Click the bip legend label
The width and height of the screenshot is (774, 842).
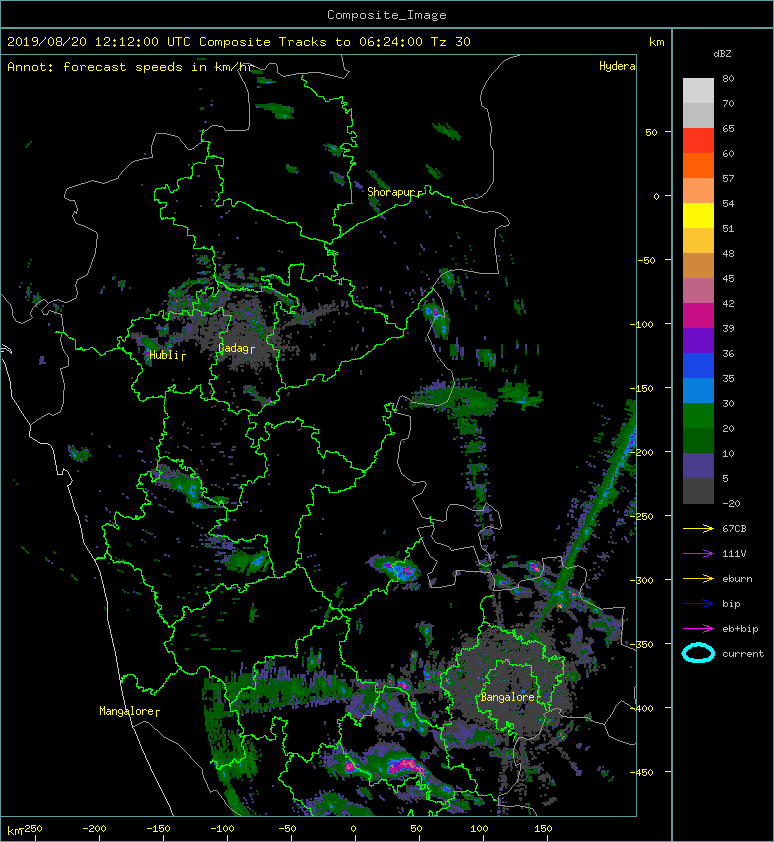point(732,604)
